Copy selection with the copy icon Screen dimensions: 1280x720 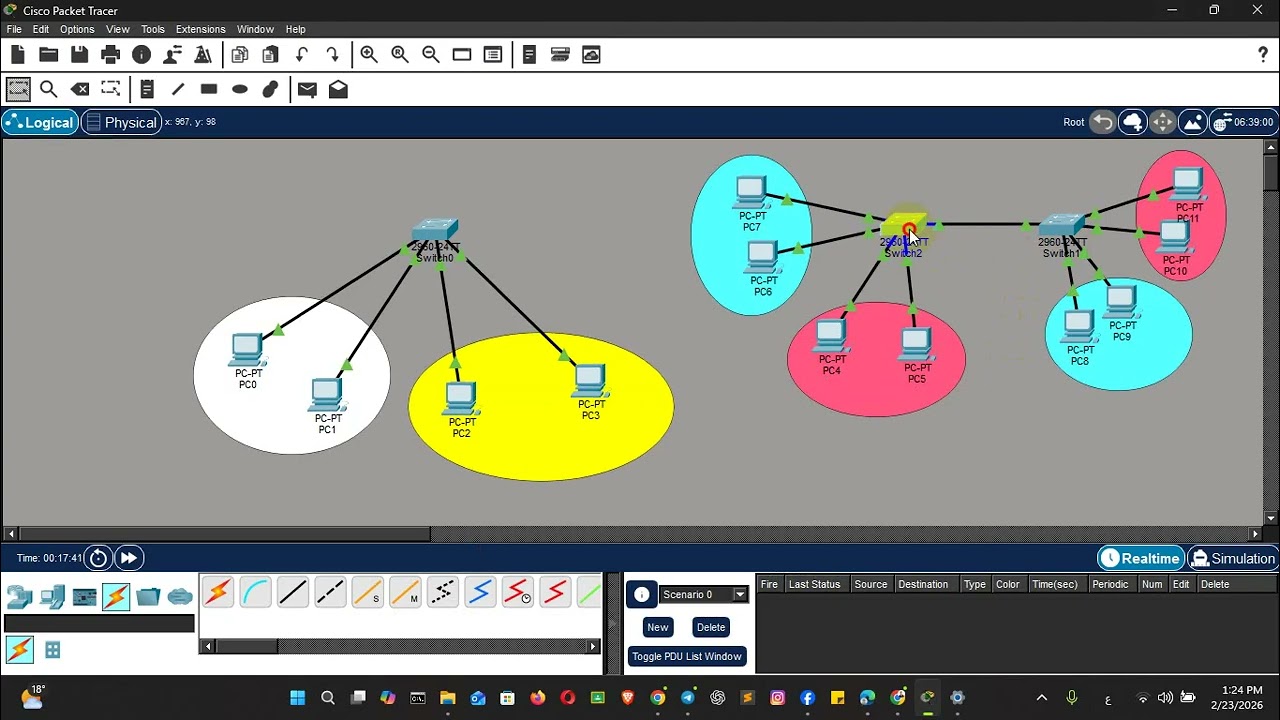click(x=240, y=55)
